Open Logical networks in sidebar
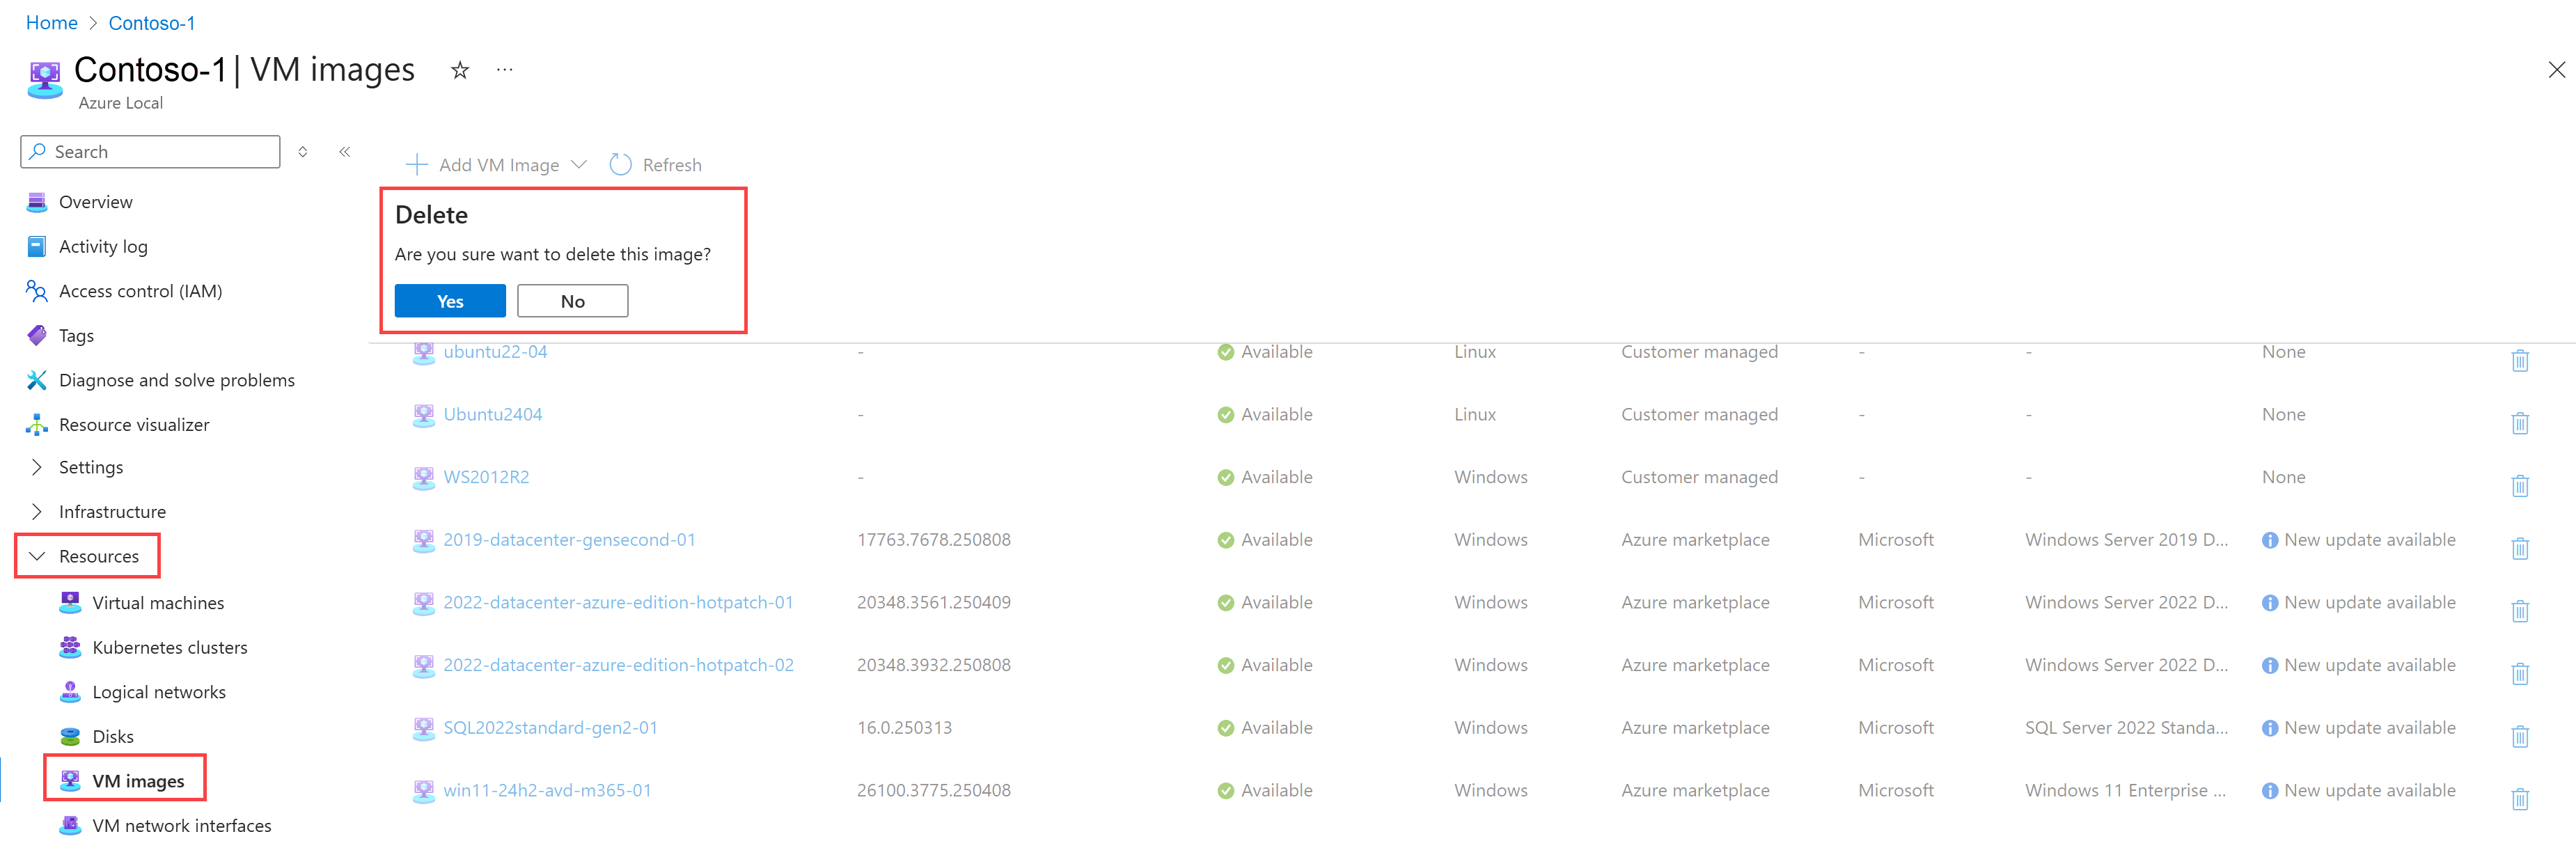This screenshot has width=2576, height=841. coord(159,692)
